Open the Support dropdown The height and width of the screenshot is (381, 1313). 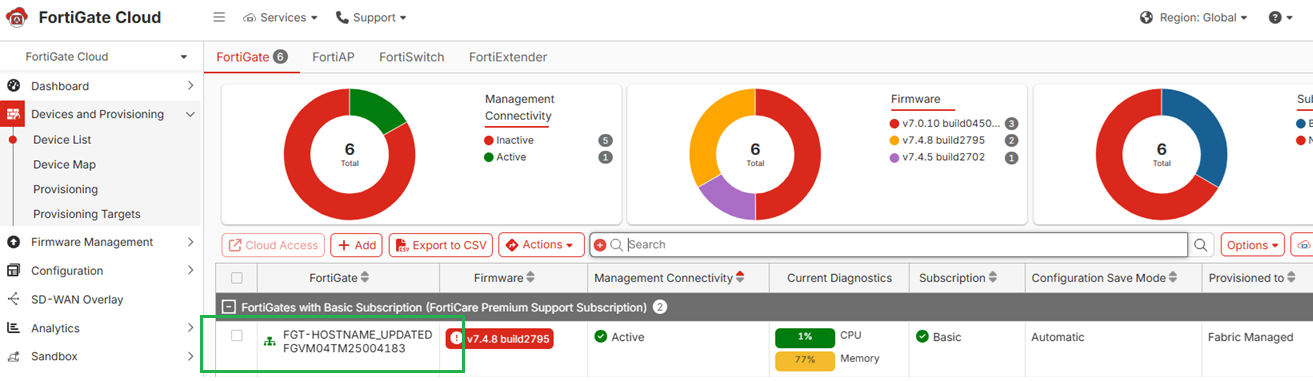point(371,18)
